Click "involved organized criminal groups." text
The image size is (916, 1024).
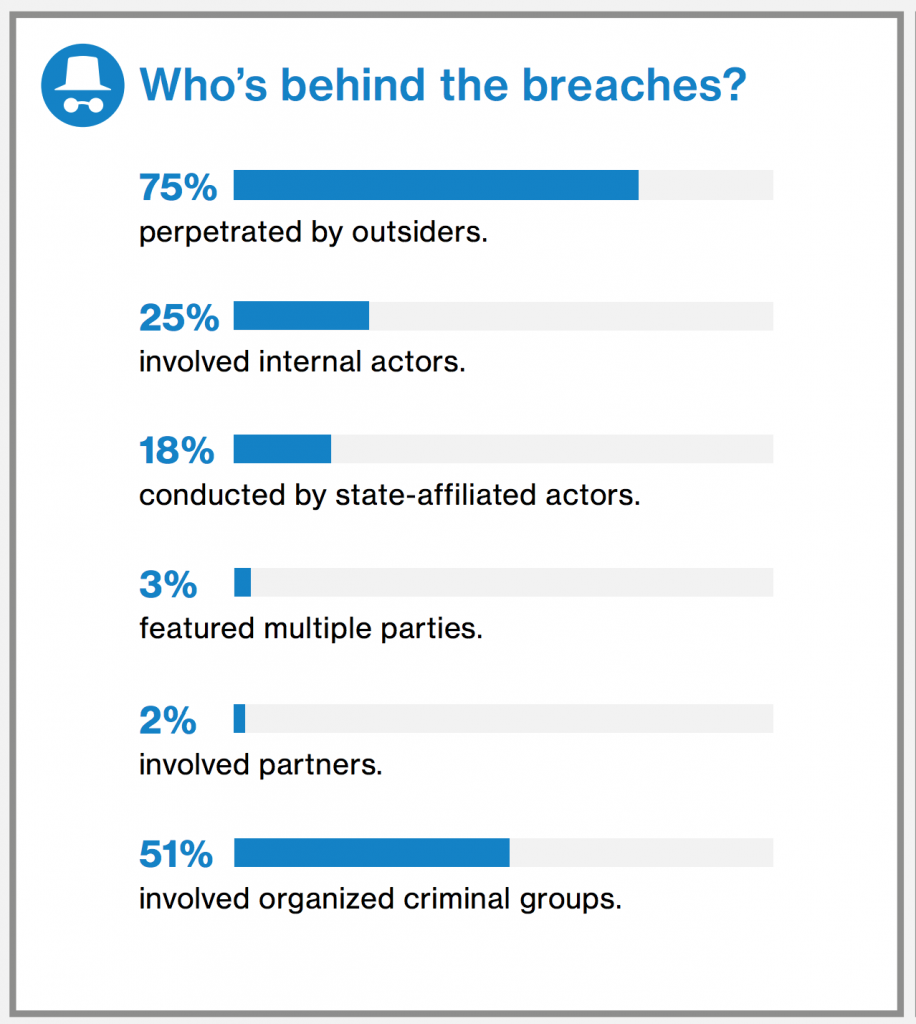pos(380,898)
